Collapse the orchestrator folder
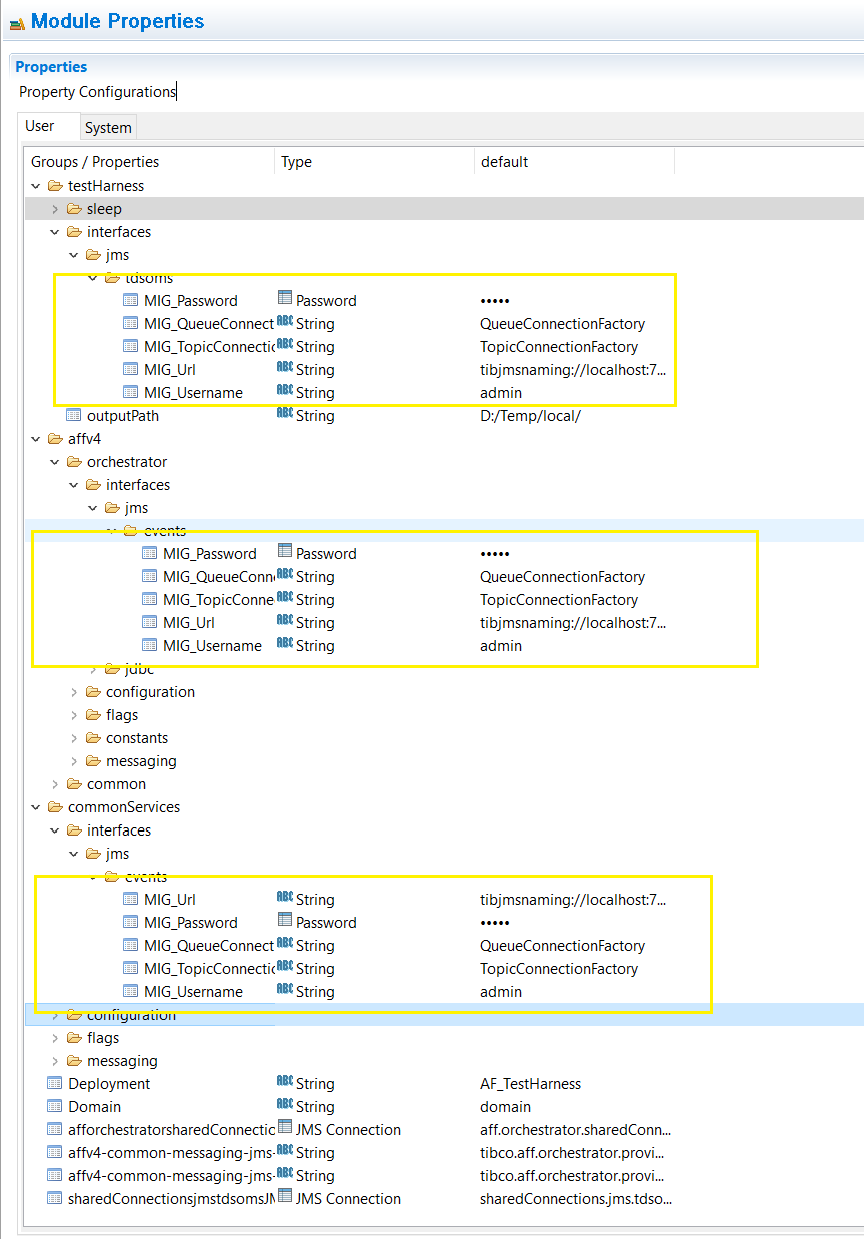 [55, 462]
